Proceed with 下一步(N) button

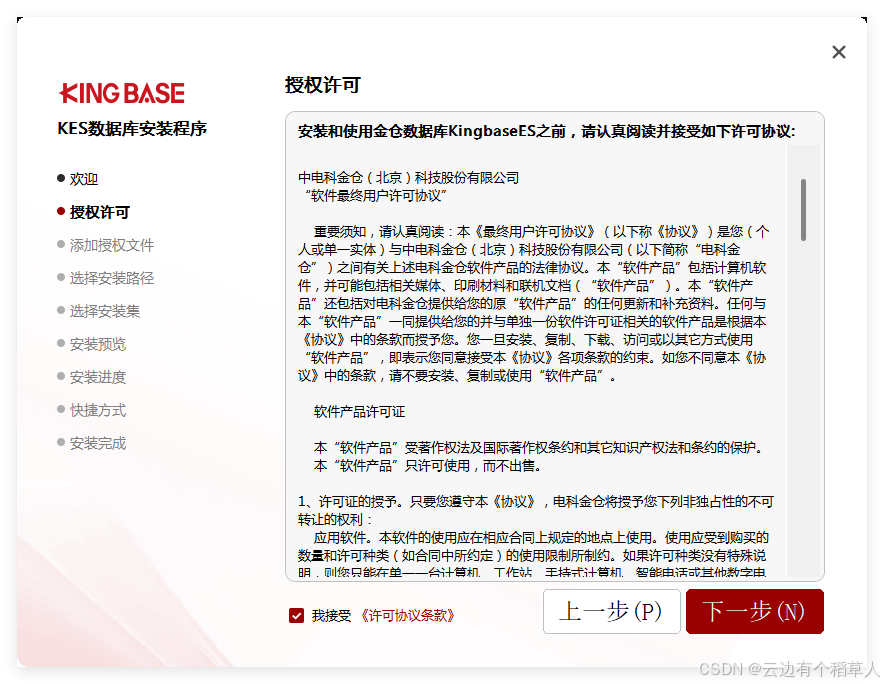tap(754, 611)
